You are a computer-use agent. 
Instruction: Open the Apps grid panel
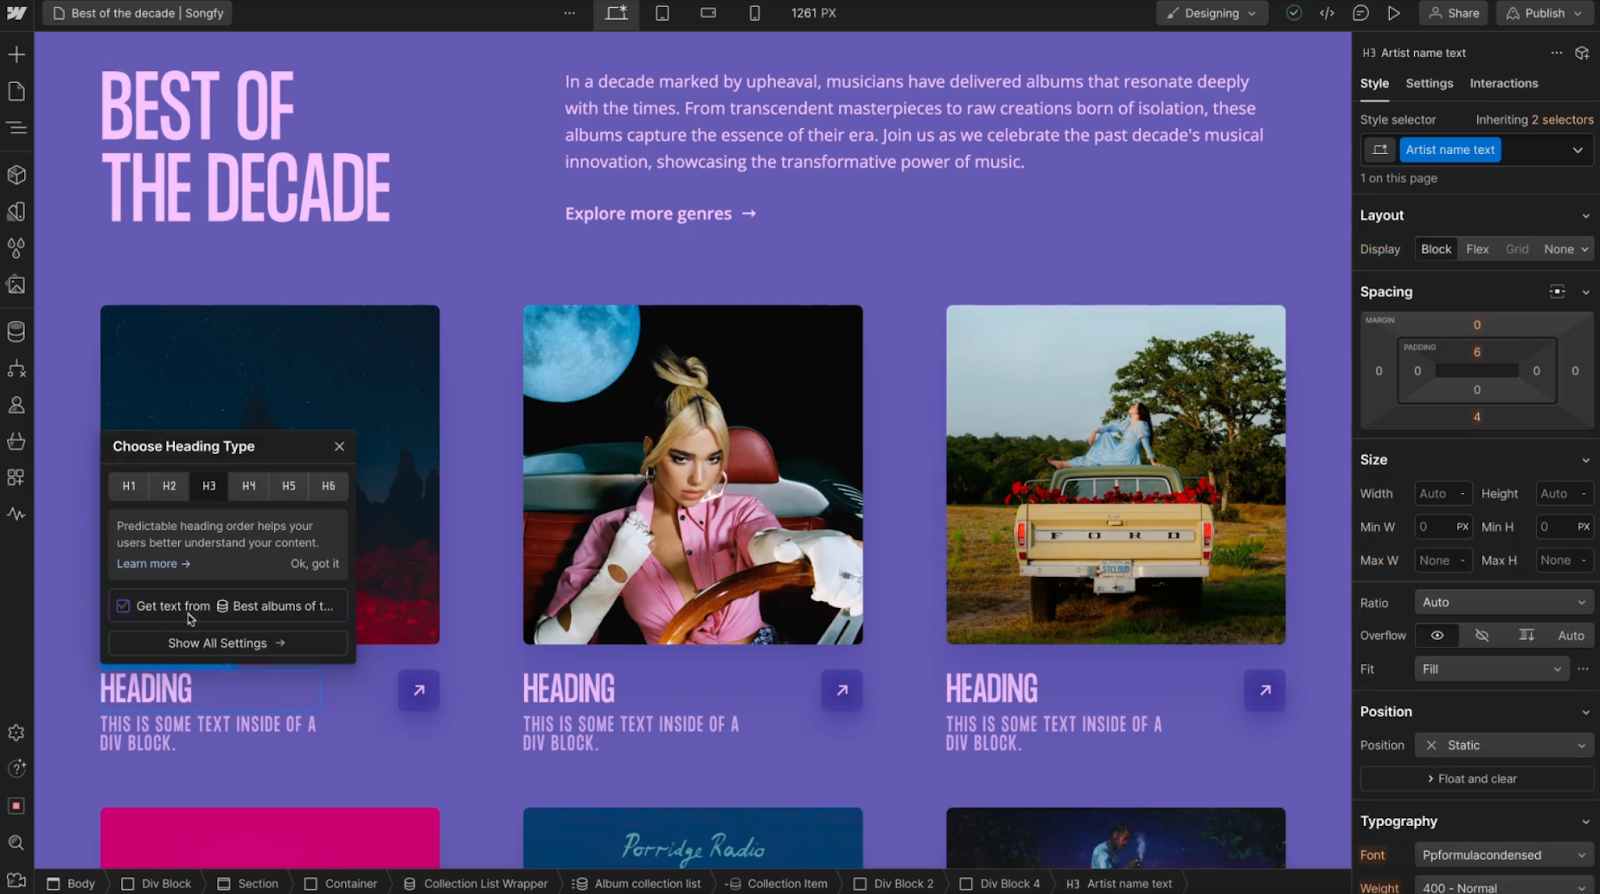pos(16,477)
